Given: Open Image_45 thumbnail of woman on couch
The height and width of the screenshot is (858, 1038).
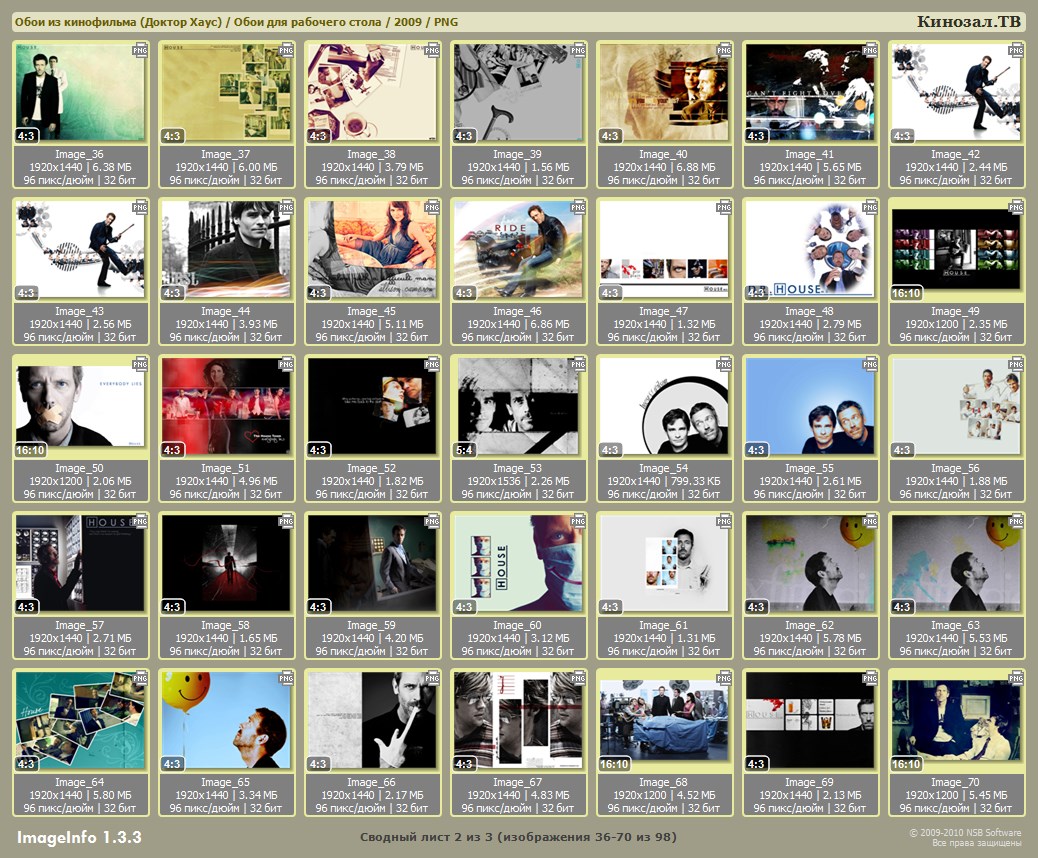Looking at the screenshot, I should [372, 249].
